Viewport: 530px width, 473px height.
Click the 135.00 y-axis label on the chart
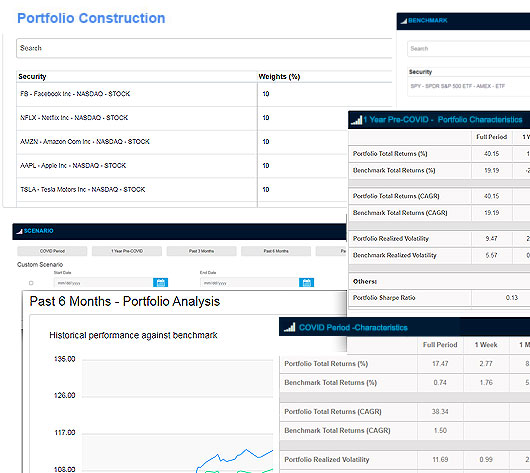click(x=65, y=359)
